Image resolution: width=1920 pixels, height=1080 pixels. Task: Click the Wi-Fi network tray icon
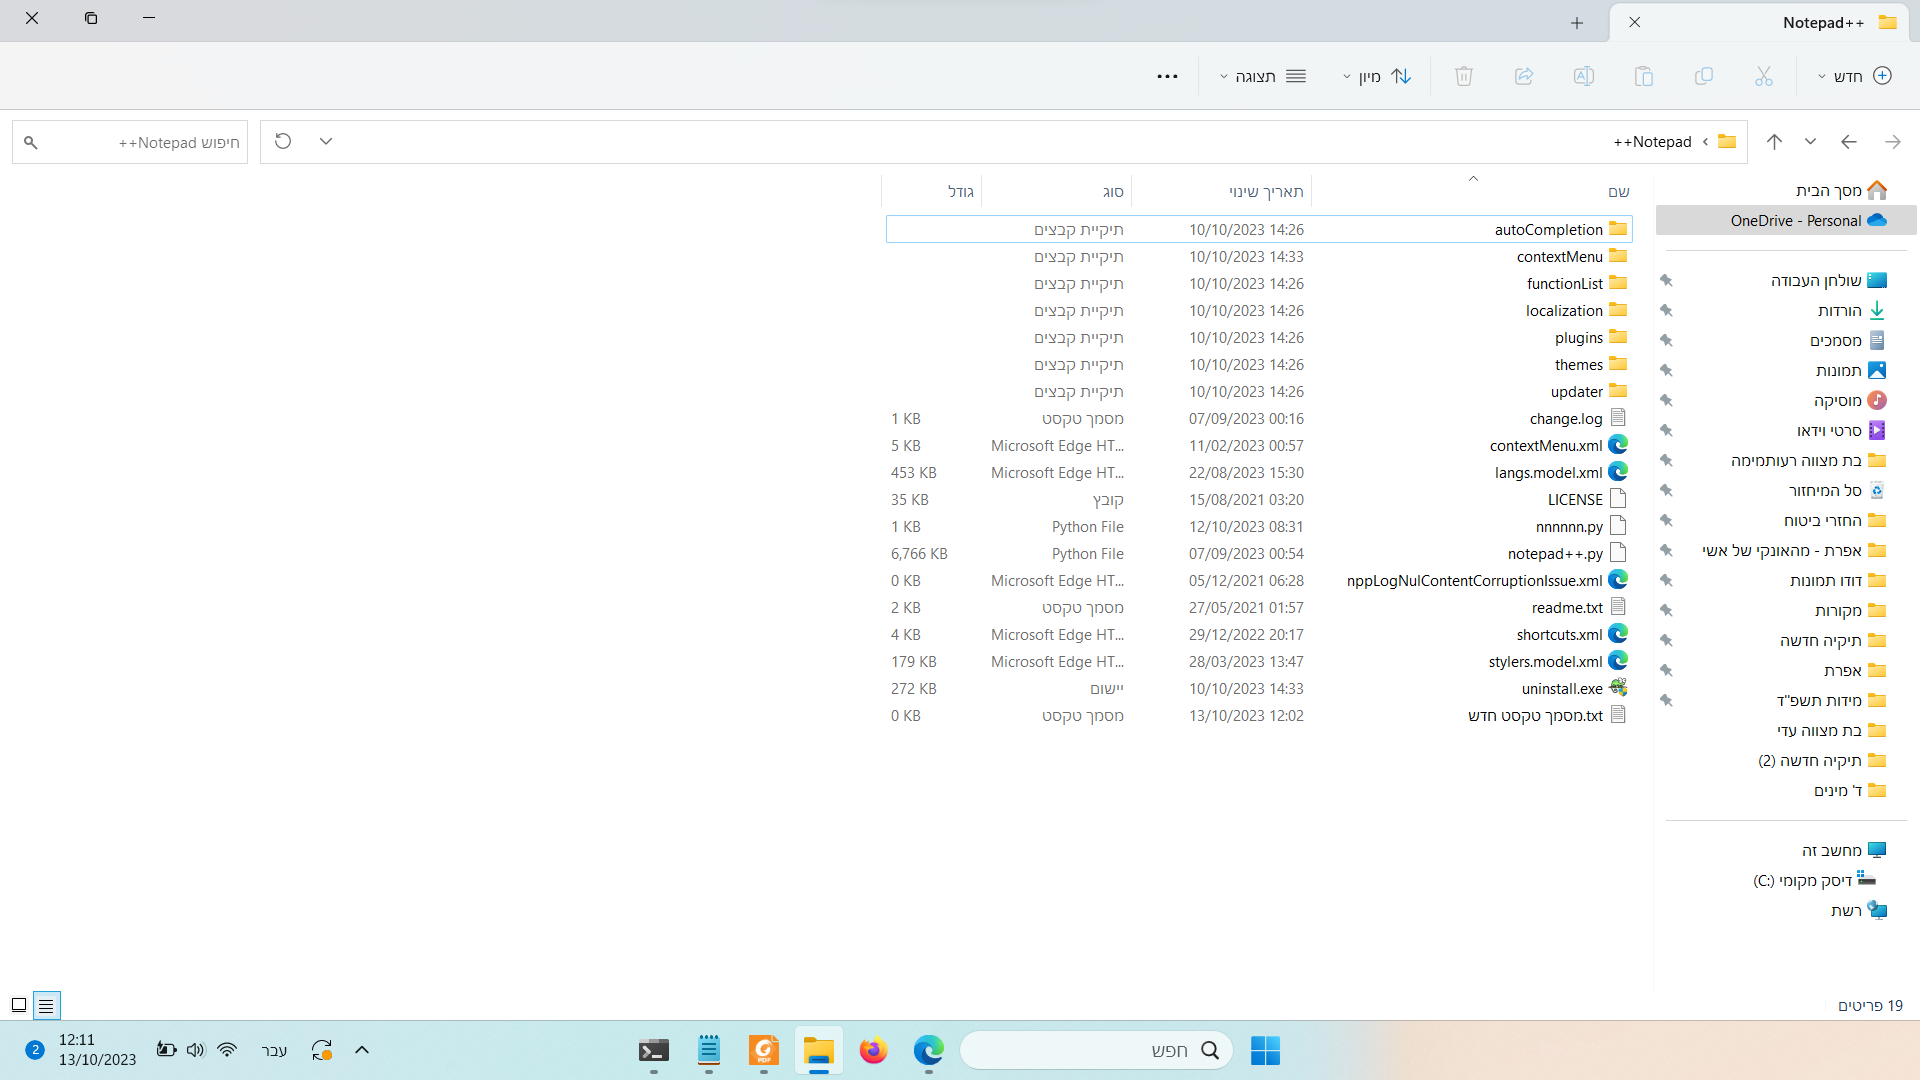227,1050
